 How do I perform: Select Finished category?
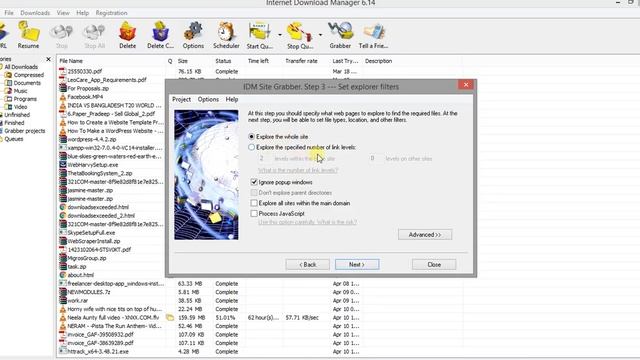click(x=14, y=122)
